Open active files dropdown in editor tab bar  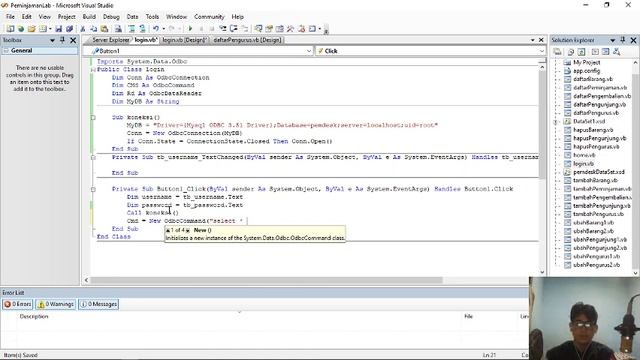pos(533,40)
